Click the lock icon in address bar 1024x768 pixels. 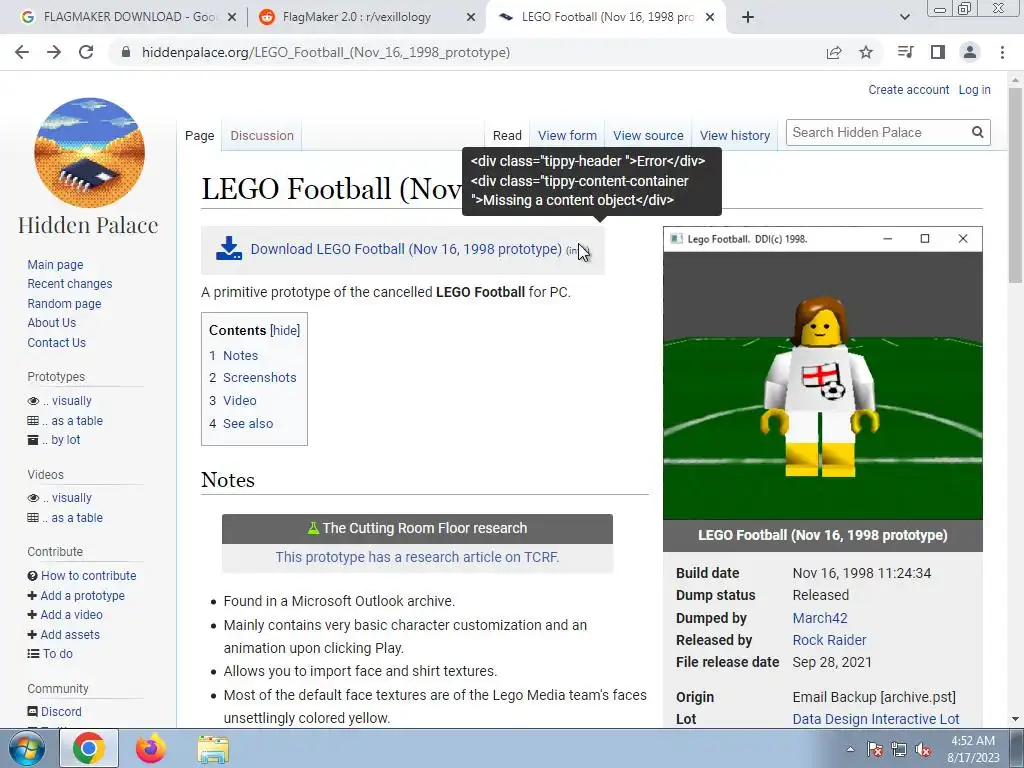coord(127,52)
